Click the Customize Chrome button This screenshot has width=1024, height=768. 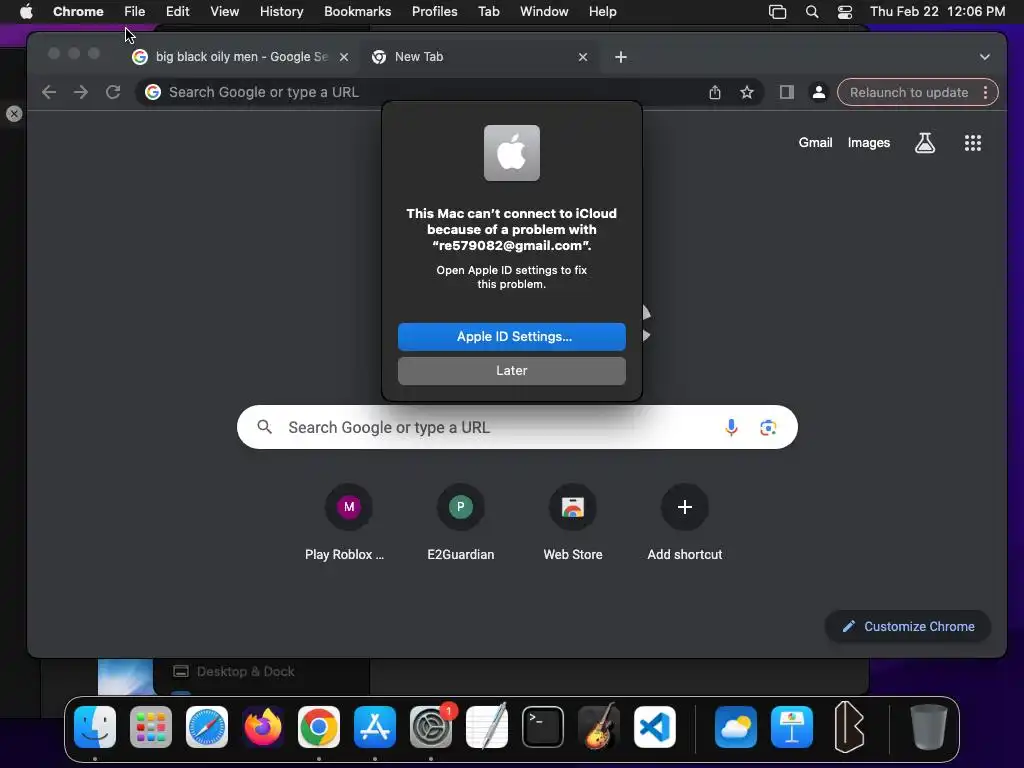[908, 626]
